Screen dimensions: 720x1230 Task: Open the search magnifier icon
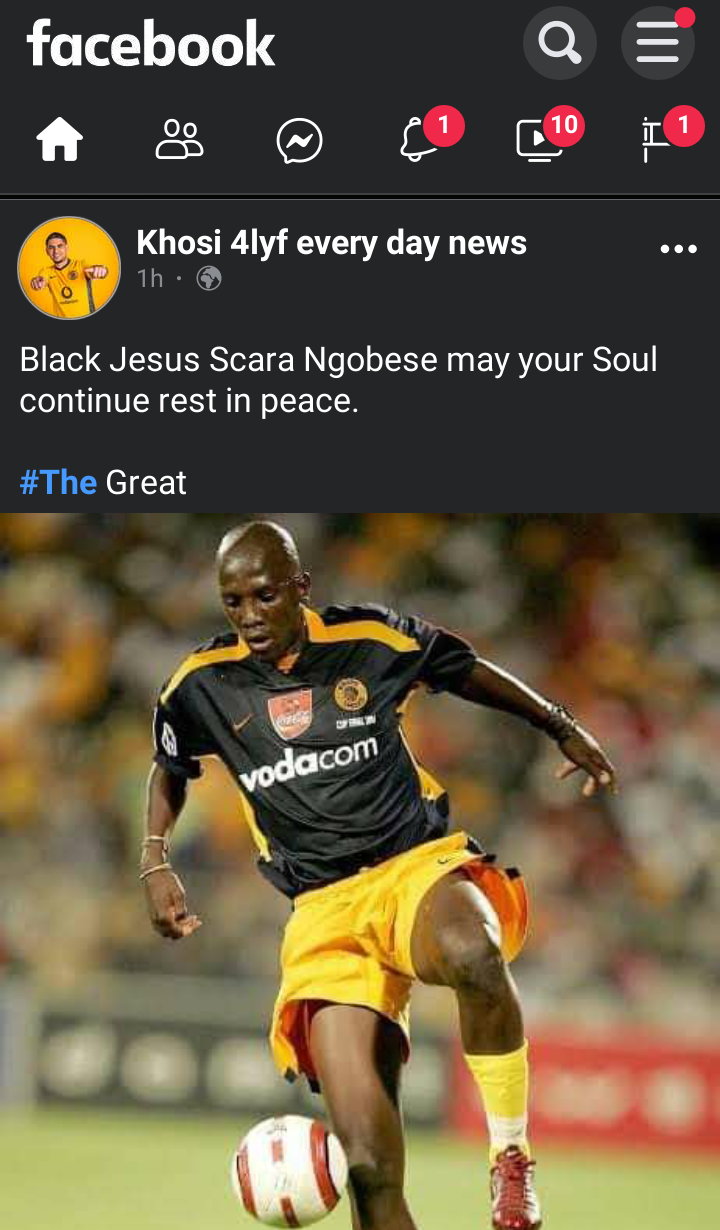[x=560, y=43]
